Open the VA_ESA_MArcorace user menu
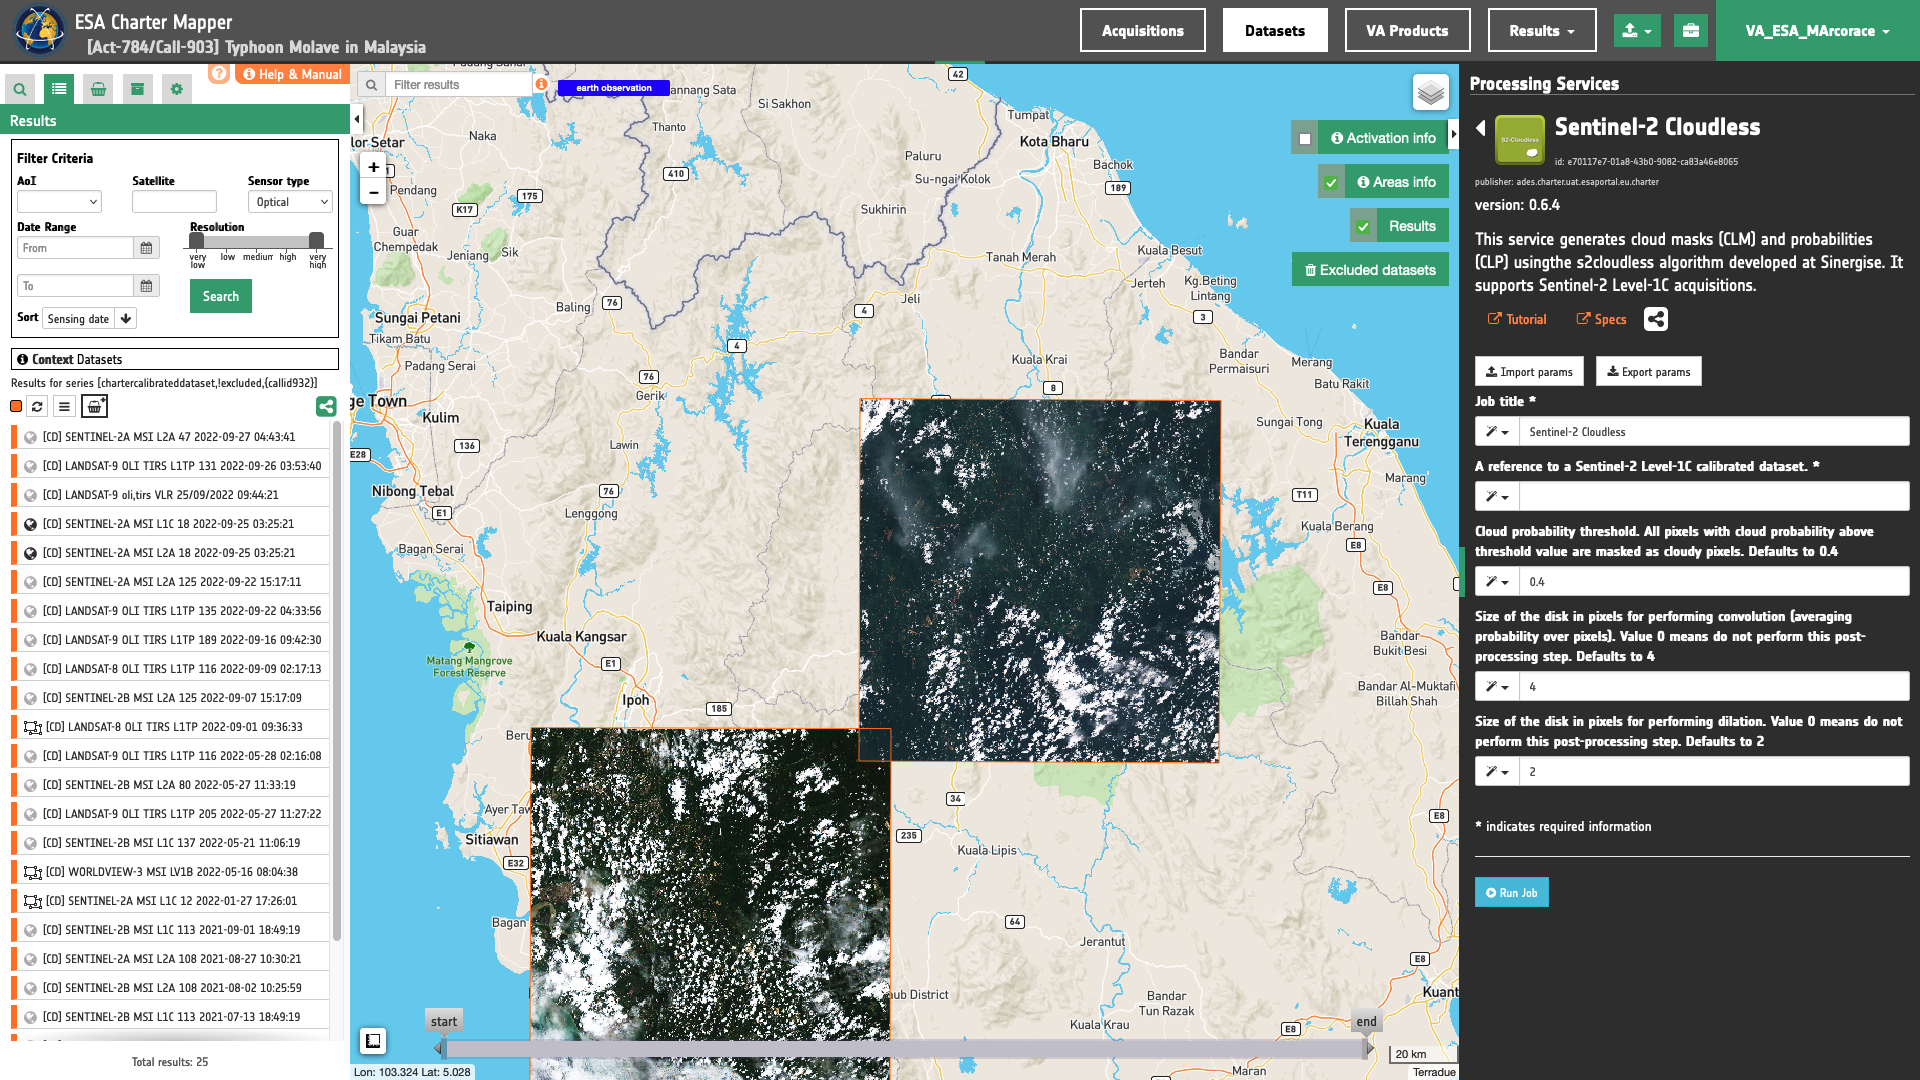 [1818, 31]
